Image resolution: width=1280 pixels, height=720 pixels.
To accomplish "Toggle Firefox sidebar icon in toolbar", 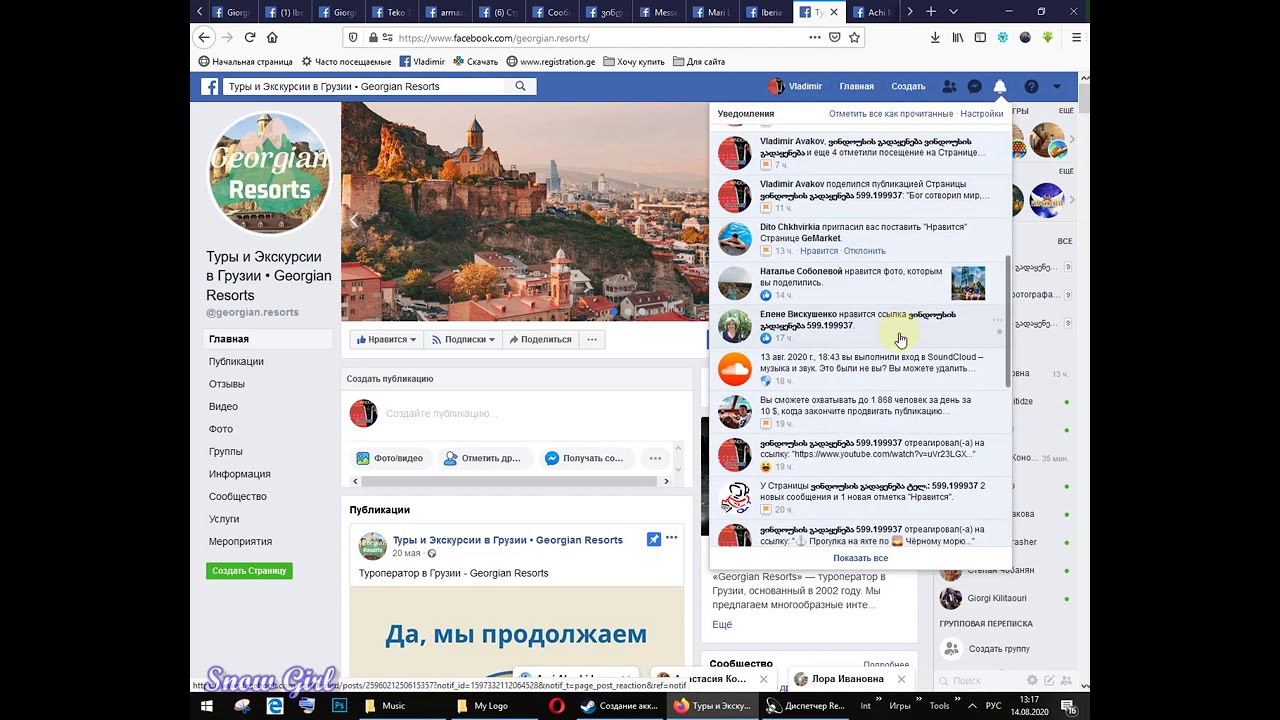I will (x=980, y=38).
